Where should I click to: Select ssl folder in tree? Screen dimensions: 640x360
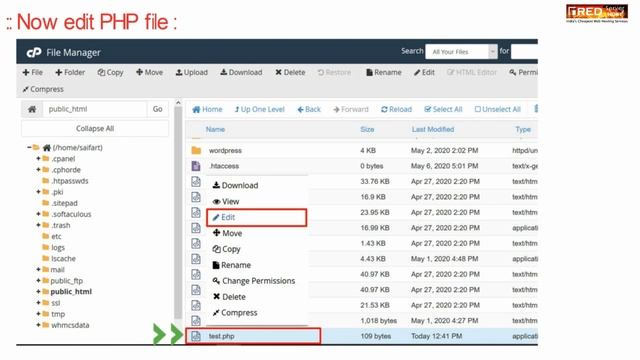click(x=56, y=303)
